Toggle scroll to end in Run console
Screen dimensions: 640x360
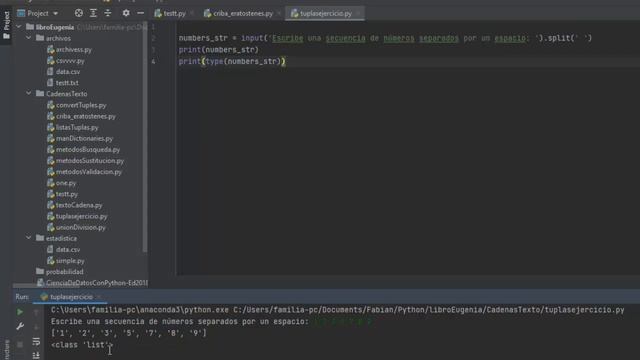[x=36, y=355]
